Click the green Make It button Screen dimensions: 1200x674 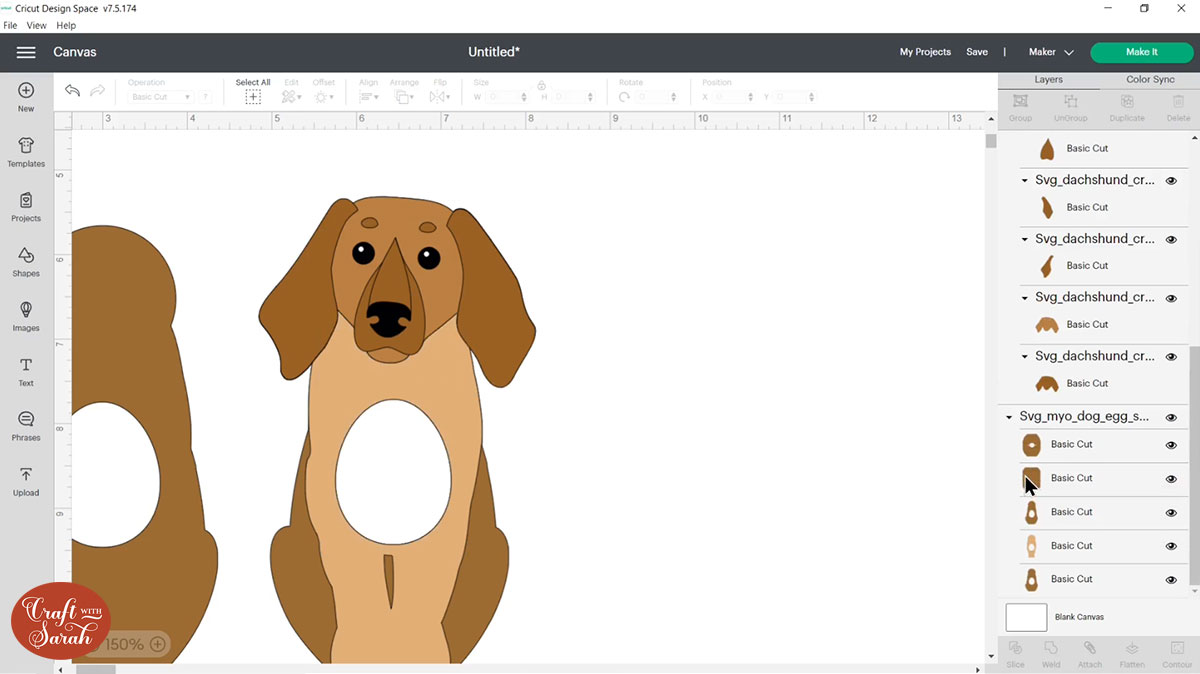1141,52
